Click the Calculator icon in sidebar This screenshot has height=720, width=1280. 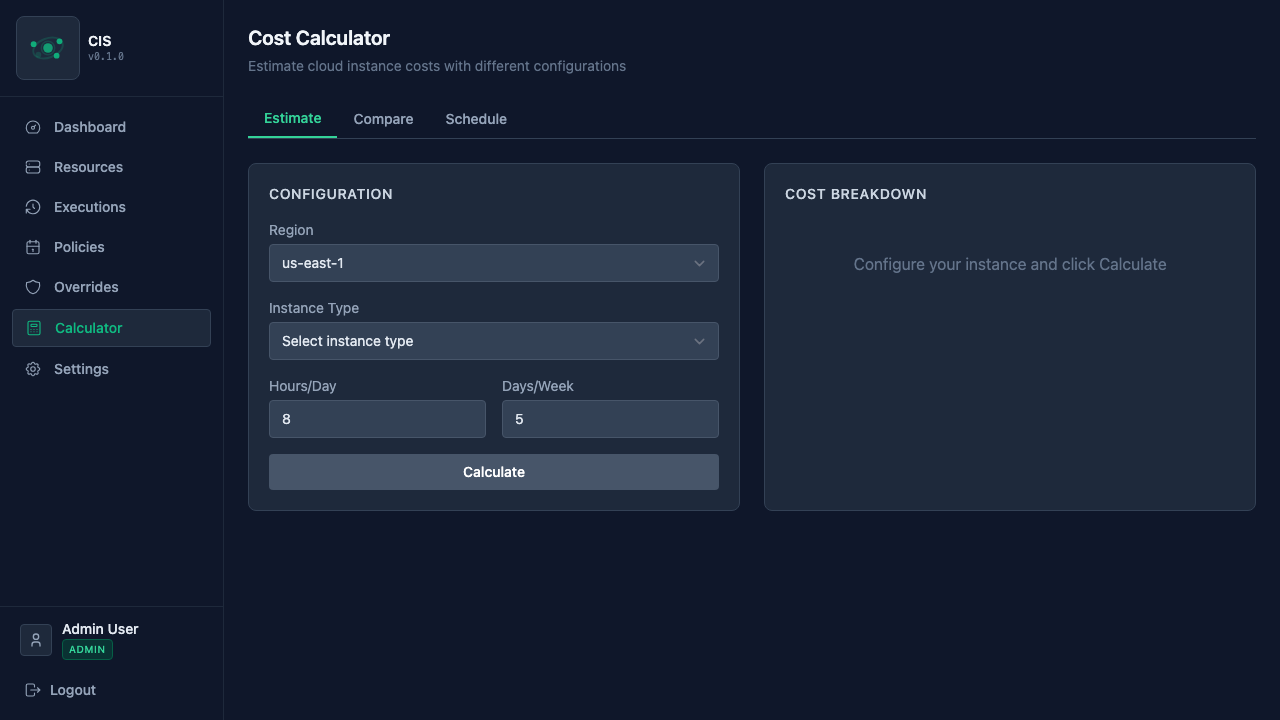(x=34, y=328)
